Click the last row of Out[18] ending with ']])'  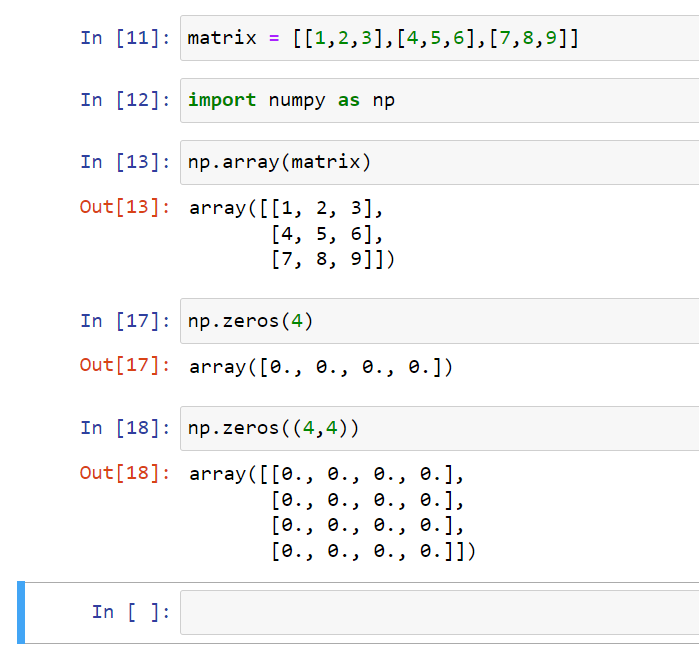[x=374, y=552]
